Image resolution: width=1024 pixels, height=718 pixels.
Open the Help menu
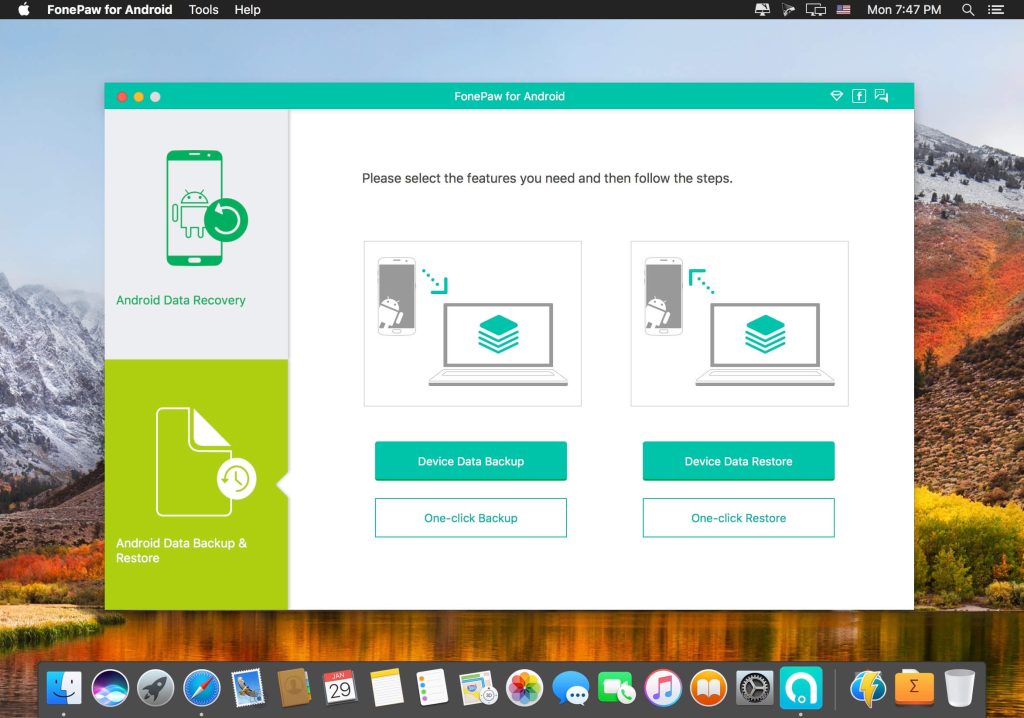click(x=246, y=9)
